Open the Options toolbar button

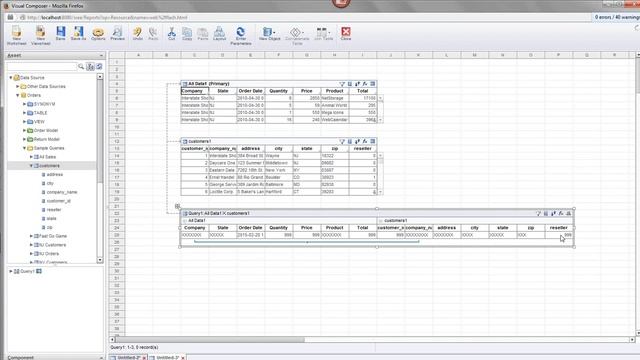(98, 33)
